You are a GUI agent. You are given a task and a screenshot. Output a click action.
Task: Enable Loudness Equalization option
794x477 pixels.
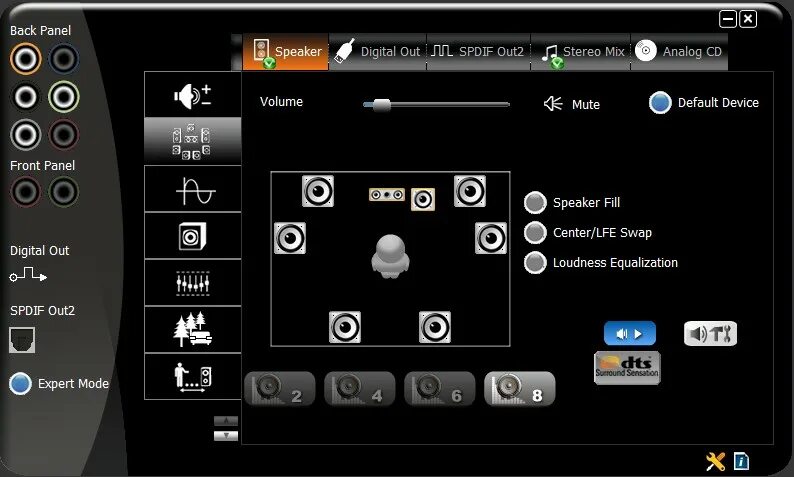click(x=535, y=263)
